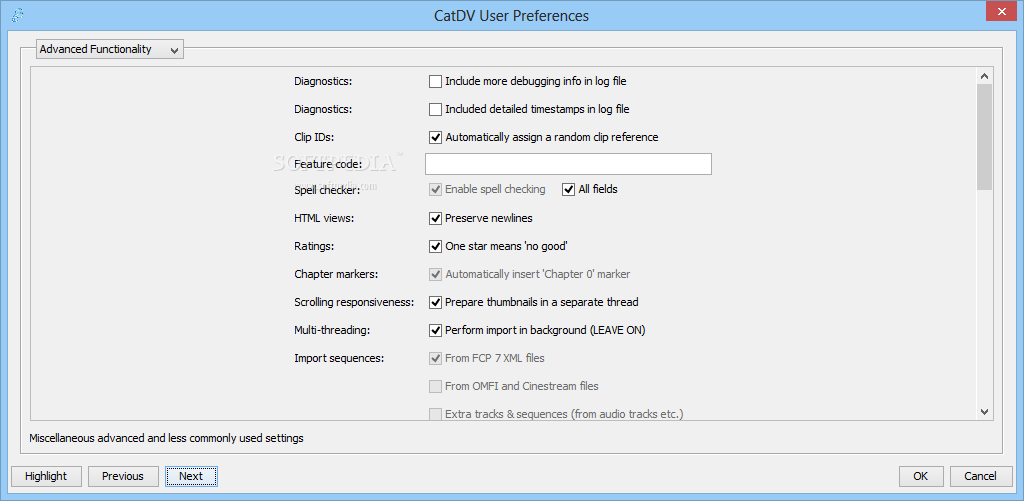Click the 'Clip IDs:' label
The image size is (1024, 501).
[314, 138]
